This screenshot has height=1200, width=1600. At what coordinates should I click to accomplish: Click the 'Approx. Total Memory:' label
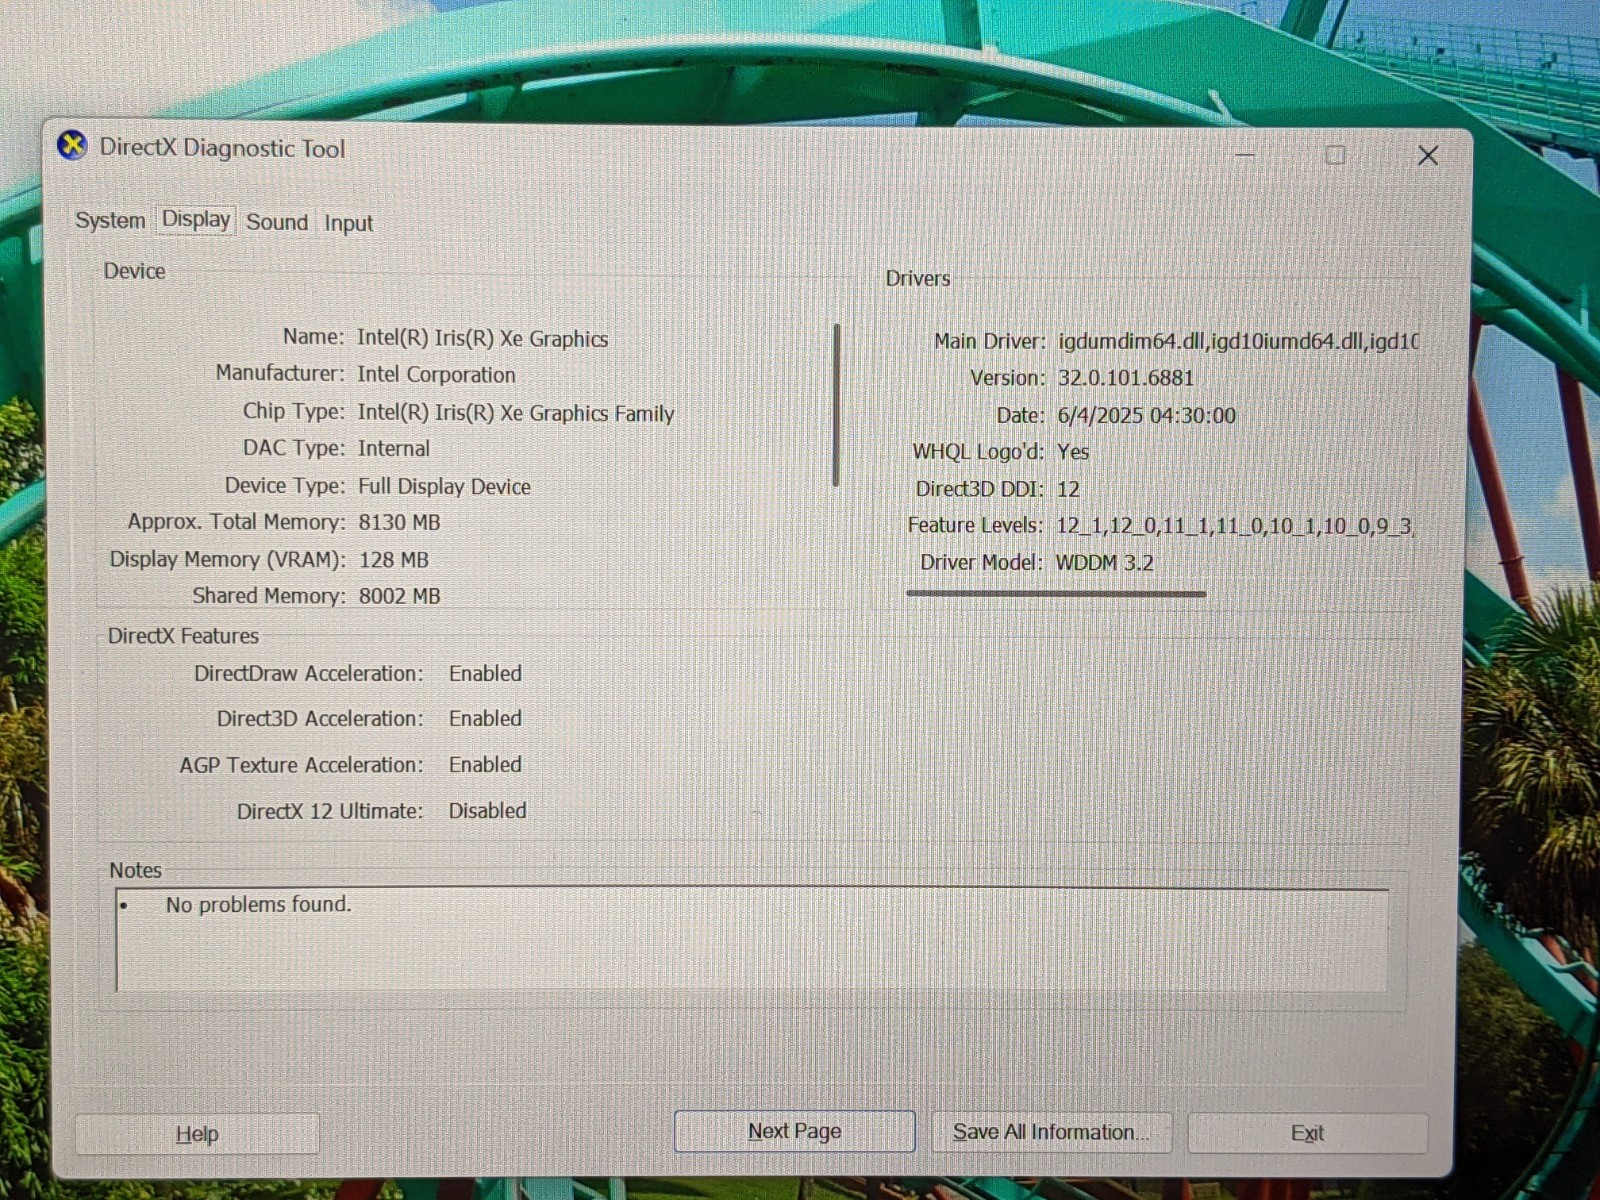(x=236, y=522)
